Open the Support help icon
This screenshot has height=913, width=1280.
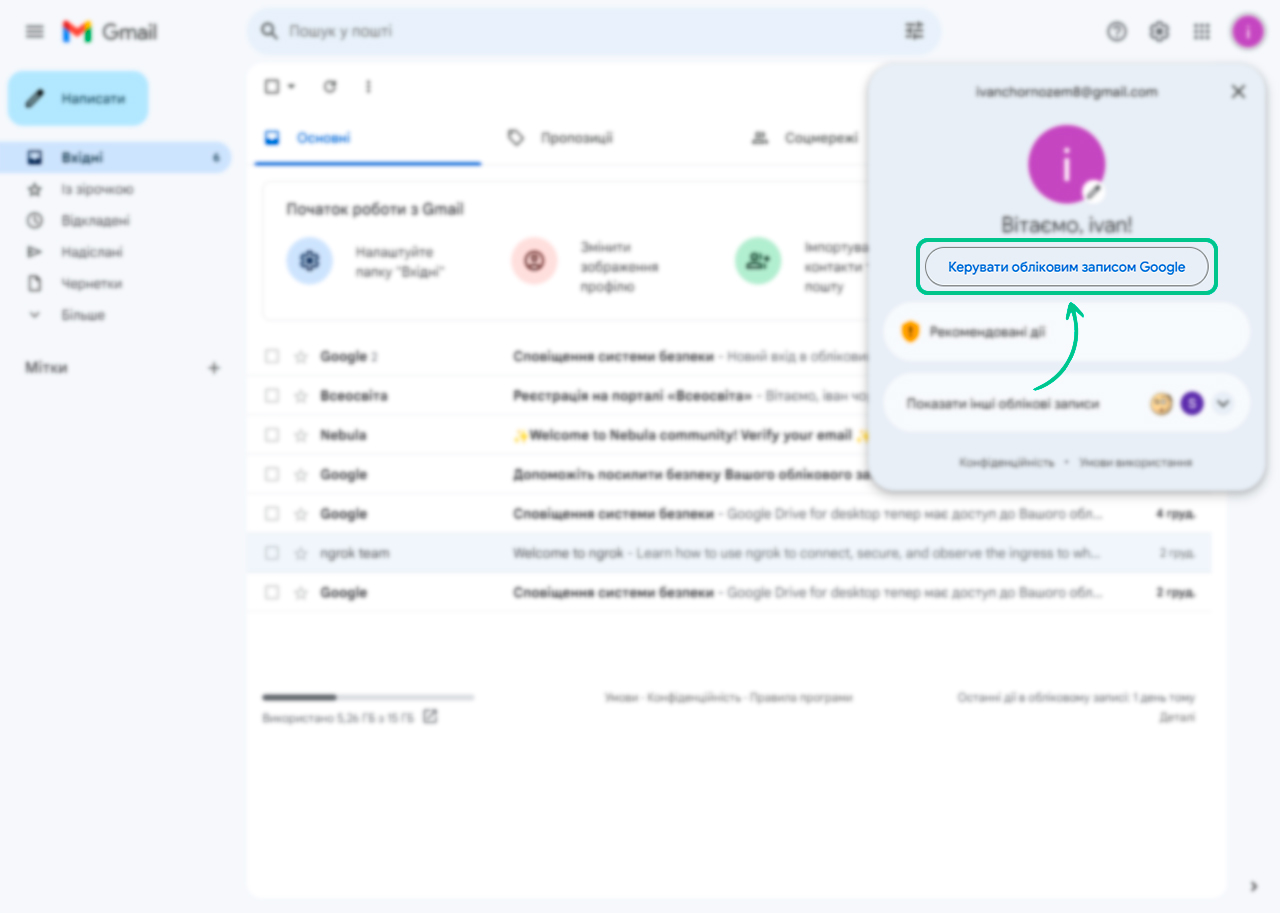click(x=1116, y=32)
